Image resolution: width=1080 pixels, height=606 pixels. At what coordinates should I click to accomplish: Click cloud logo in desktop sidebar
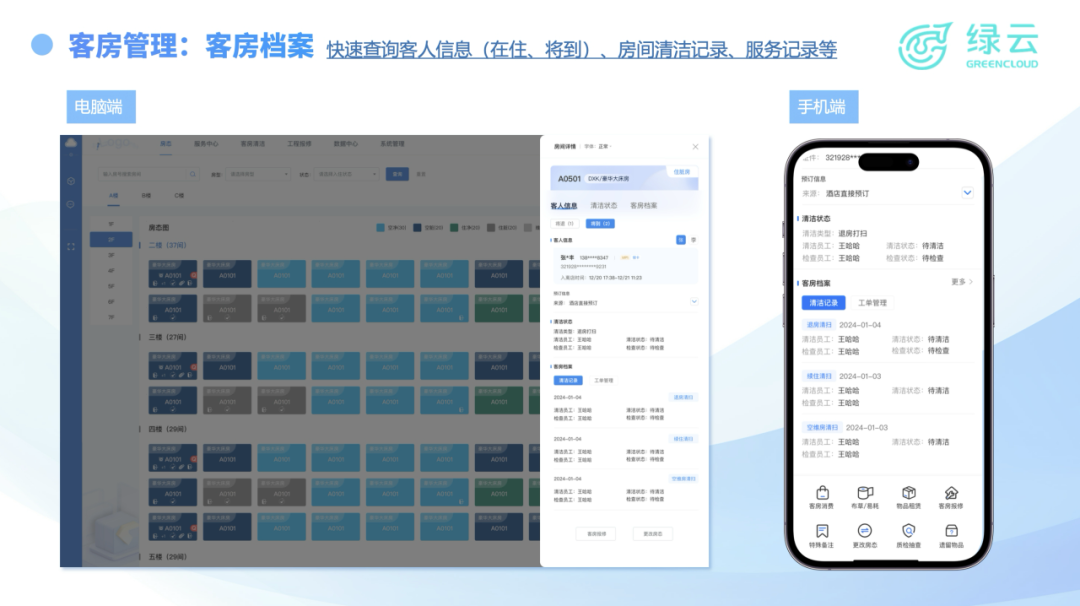tap(71, 143)
